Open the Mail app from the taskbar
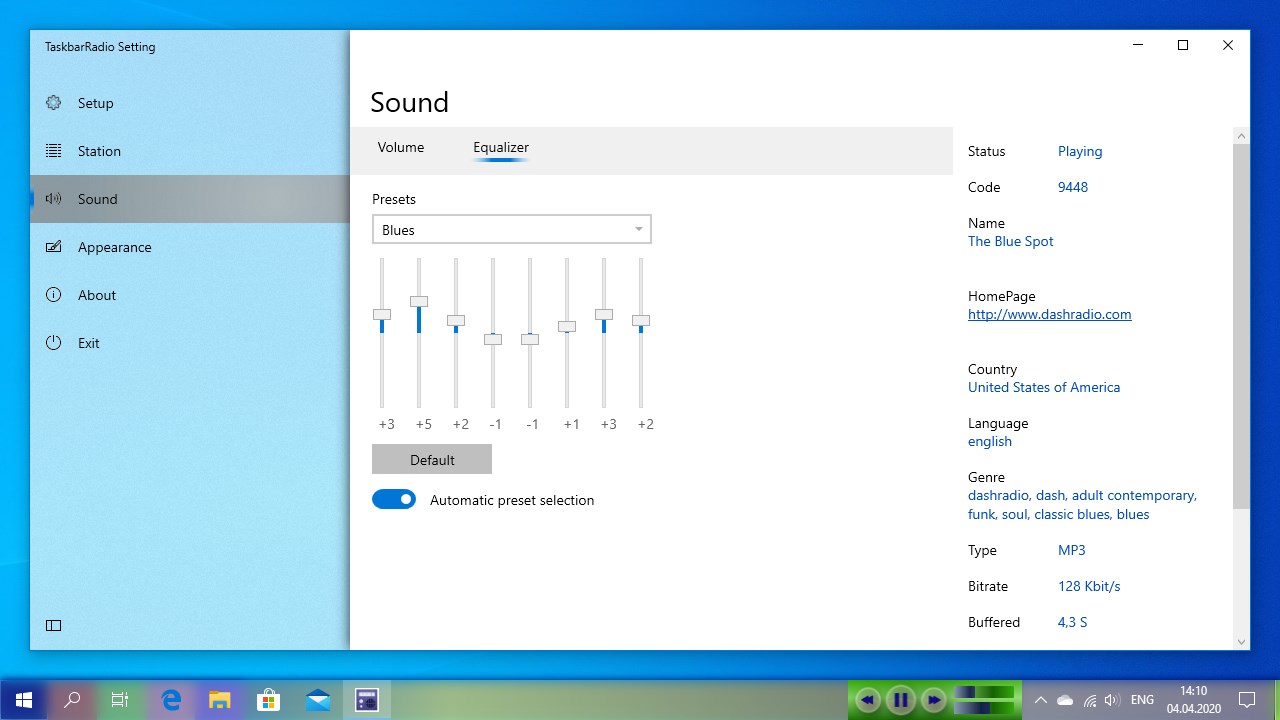The height and width of the screenshot is (720, 1280). 318,700
